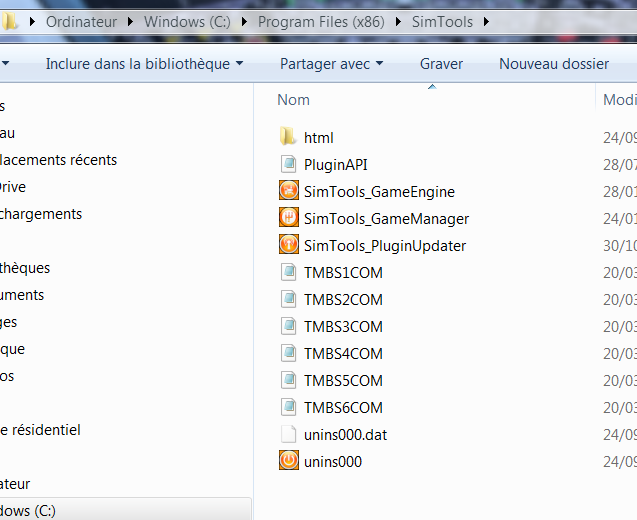Screen dimensions: 637x520
Task: Click the folder icon in address bar
Action: [9, 21]
